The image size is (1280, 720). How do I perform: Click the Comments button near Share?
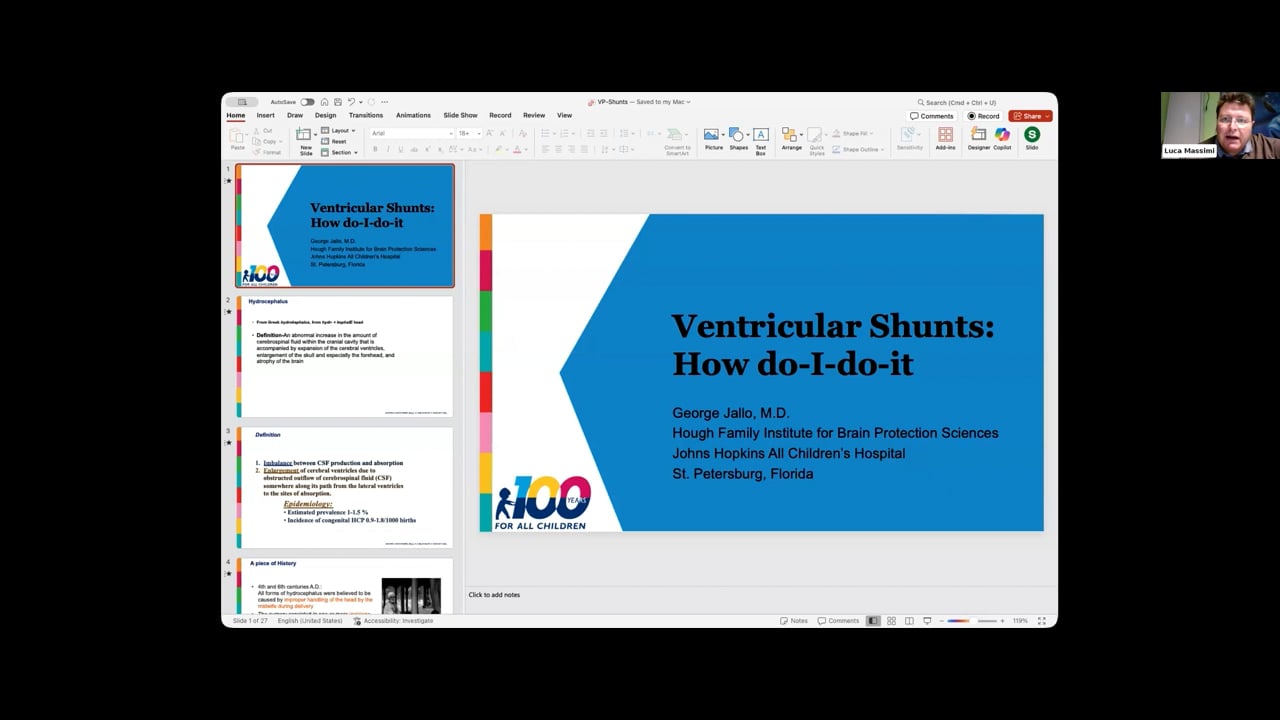931,116
